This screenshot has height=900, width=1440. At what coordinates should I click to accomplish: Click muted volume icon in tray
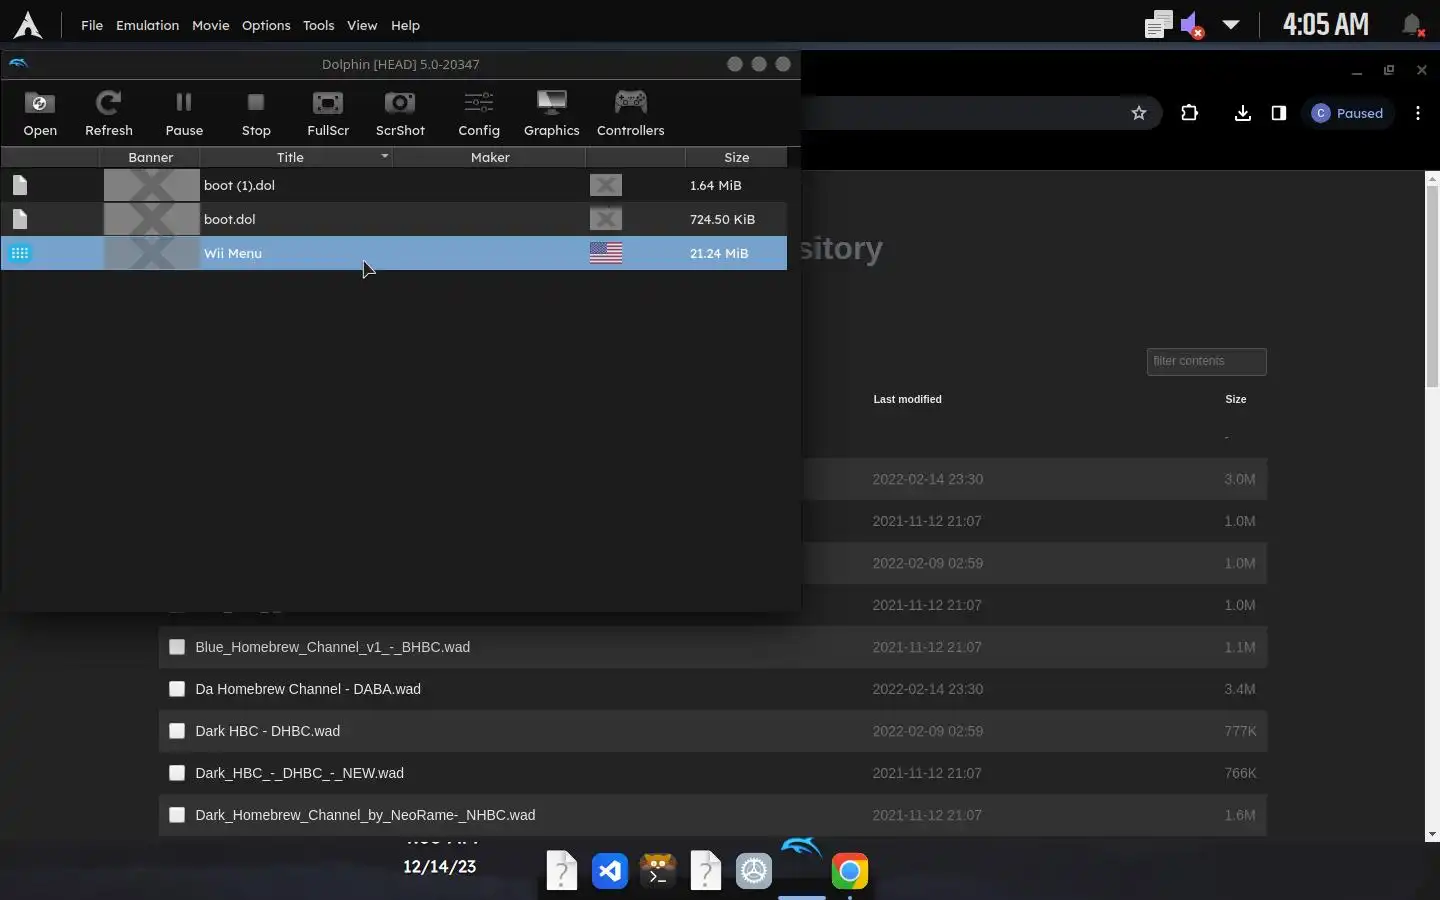1191,25
